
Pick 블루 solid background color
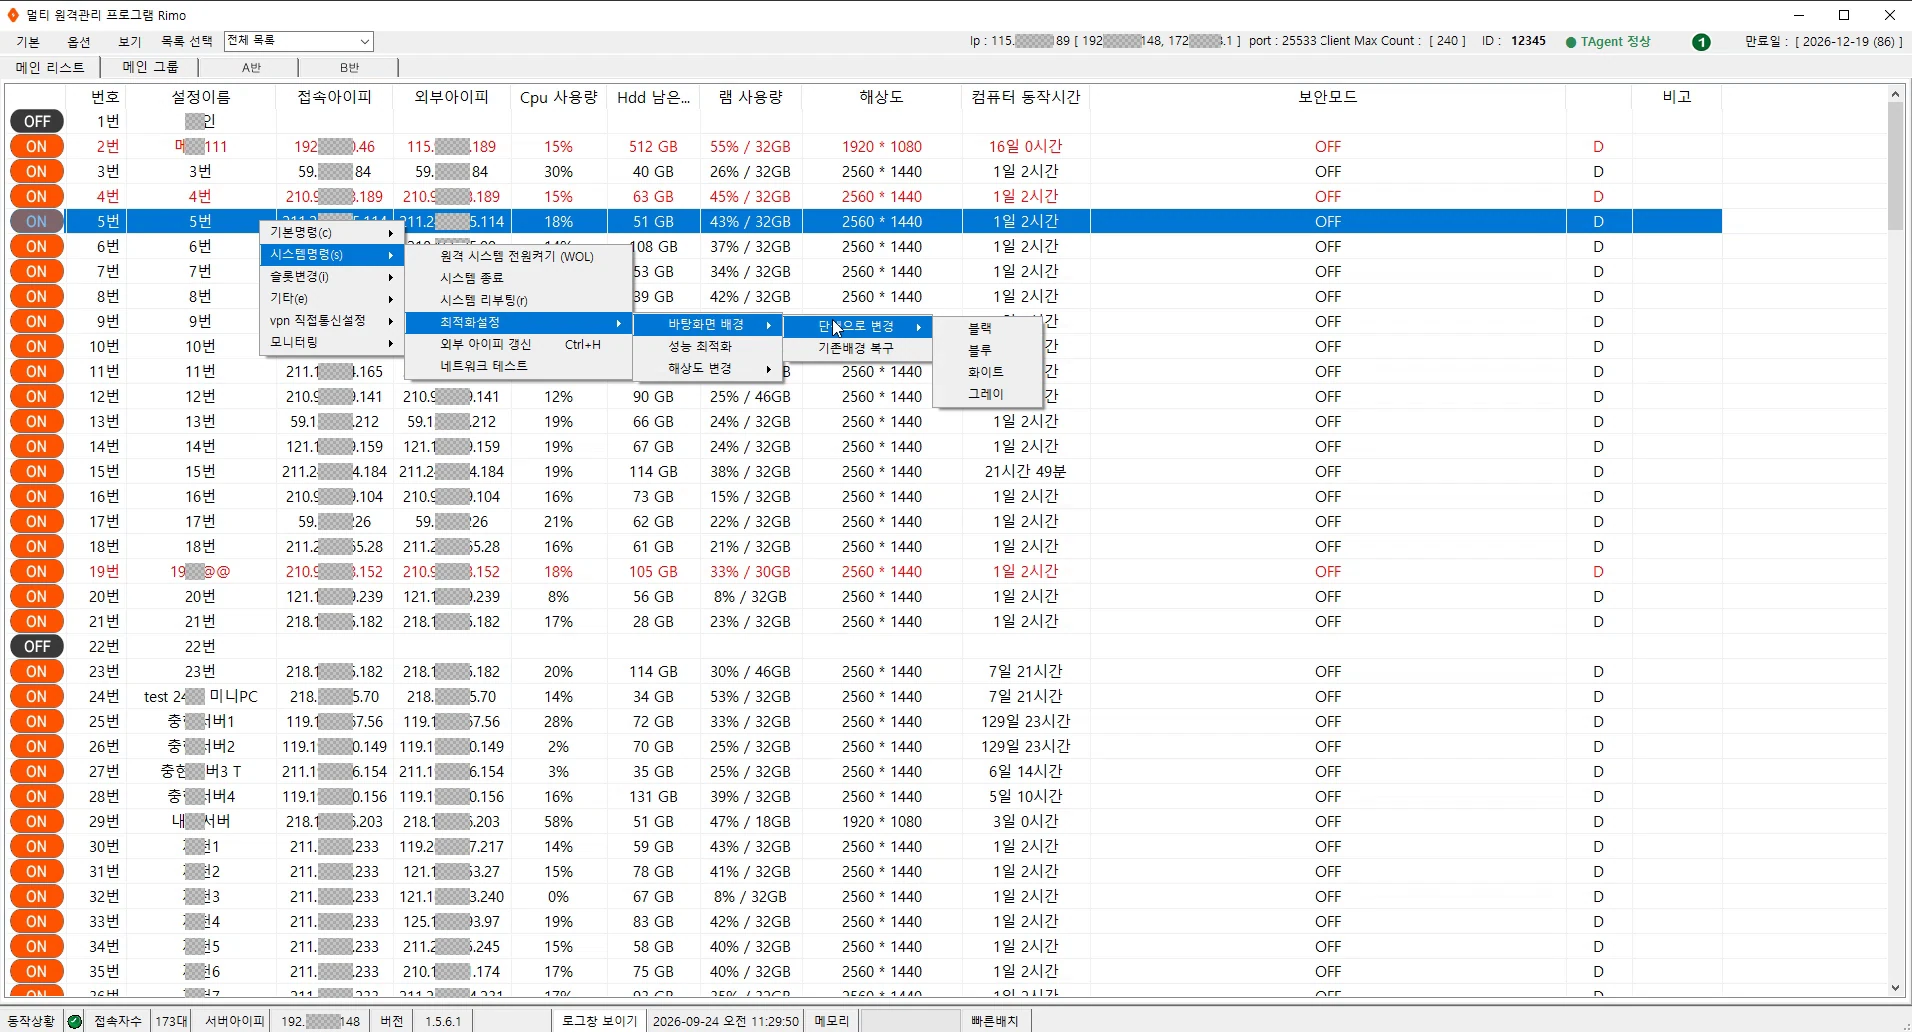tap(980, 350)
